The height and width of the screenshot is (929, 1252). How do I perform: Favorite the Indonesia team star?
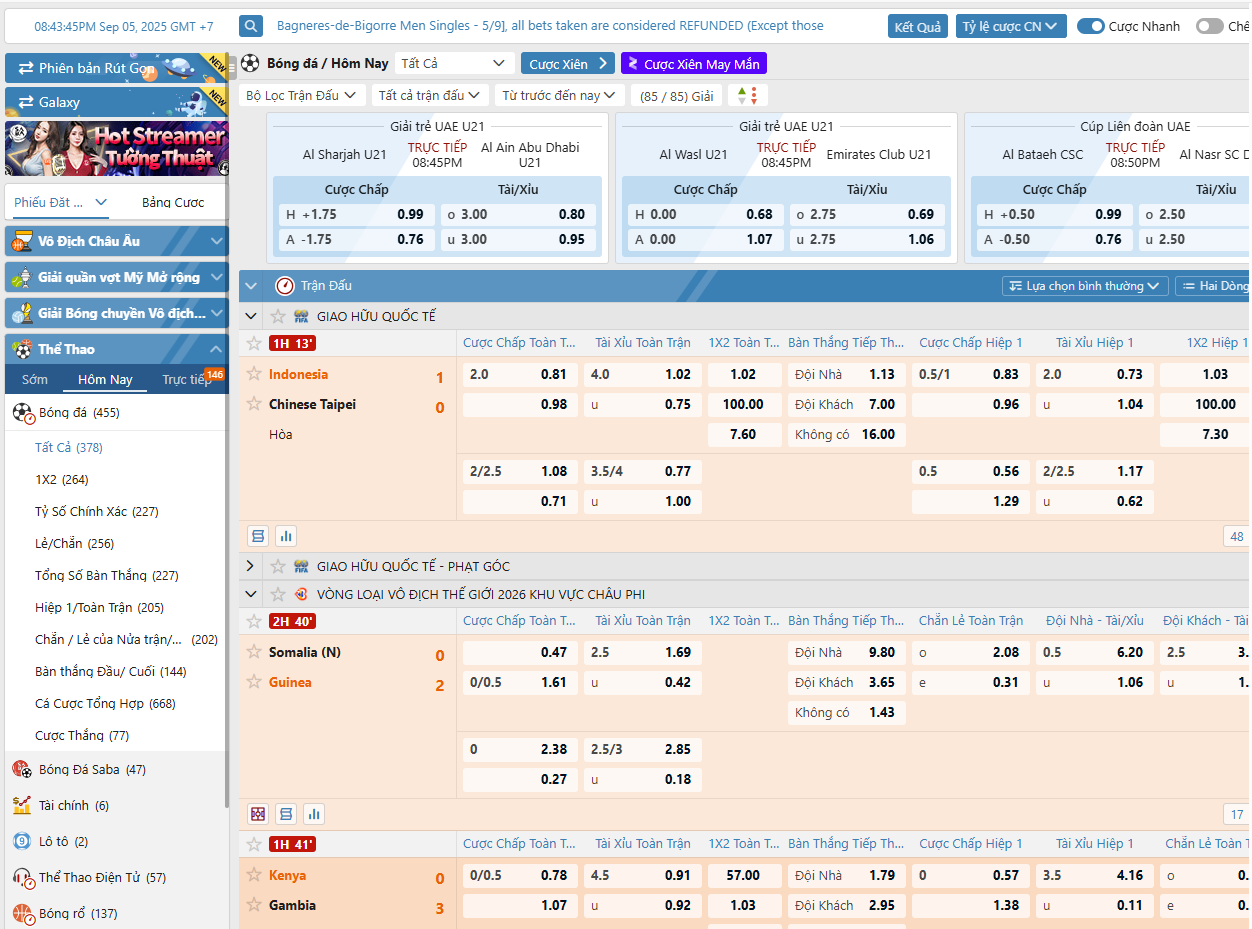tap(254, 374)
